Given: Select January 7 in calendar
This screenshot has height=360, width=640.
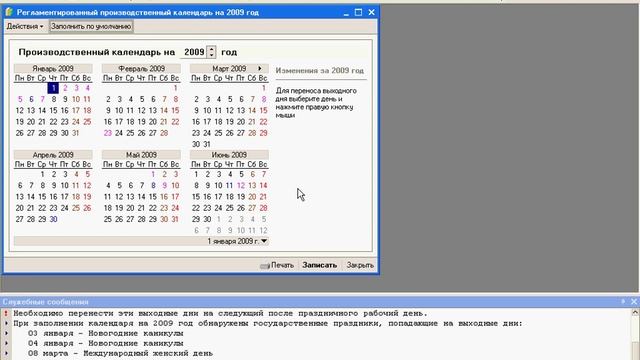Looking at the screenshot, I should point(42,99).
